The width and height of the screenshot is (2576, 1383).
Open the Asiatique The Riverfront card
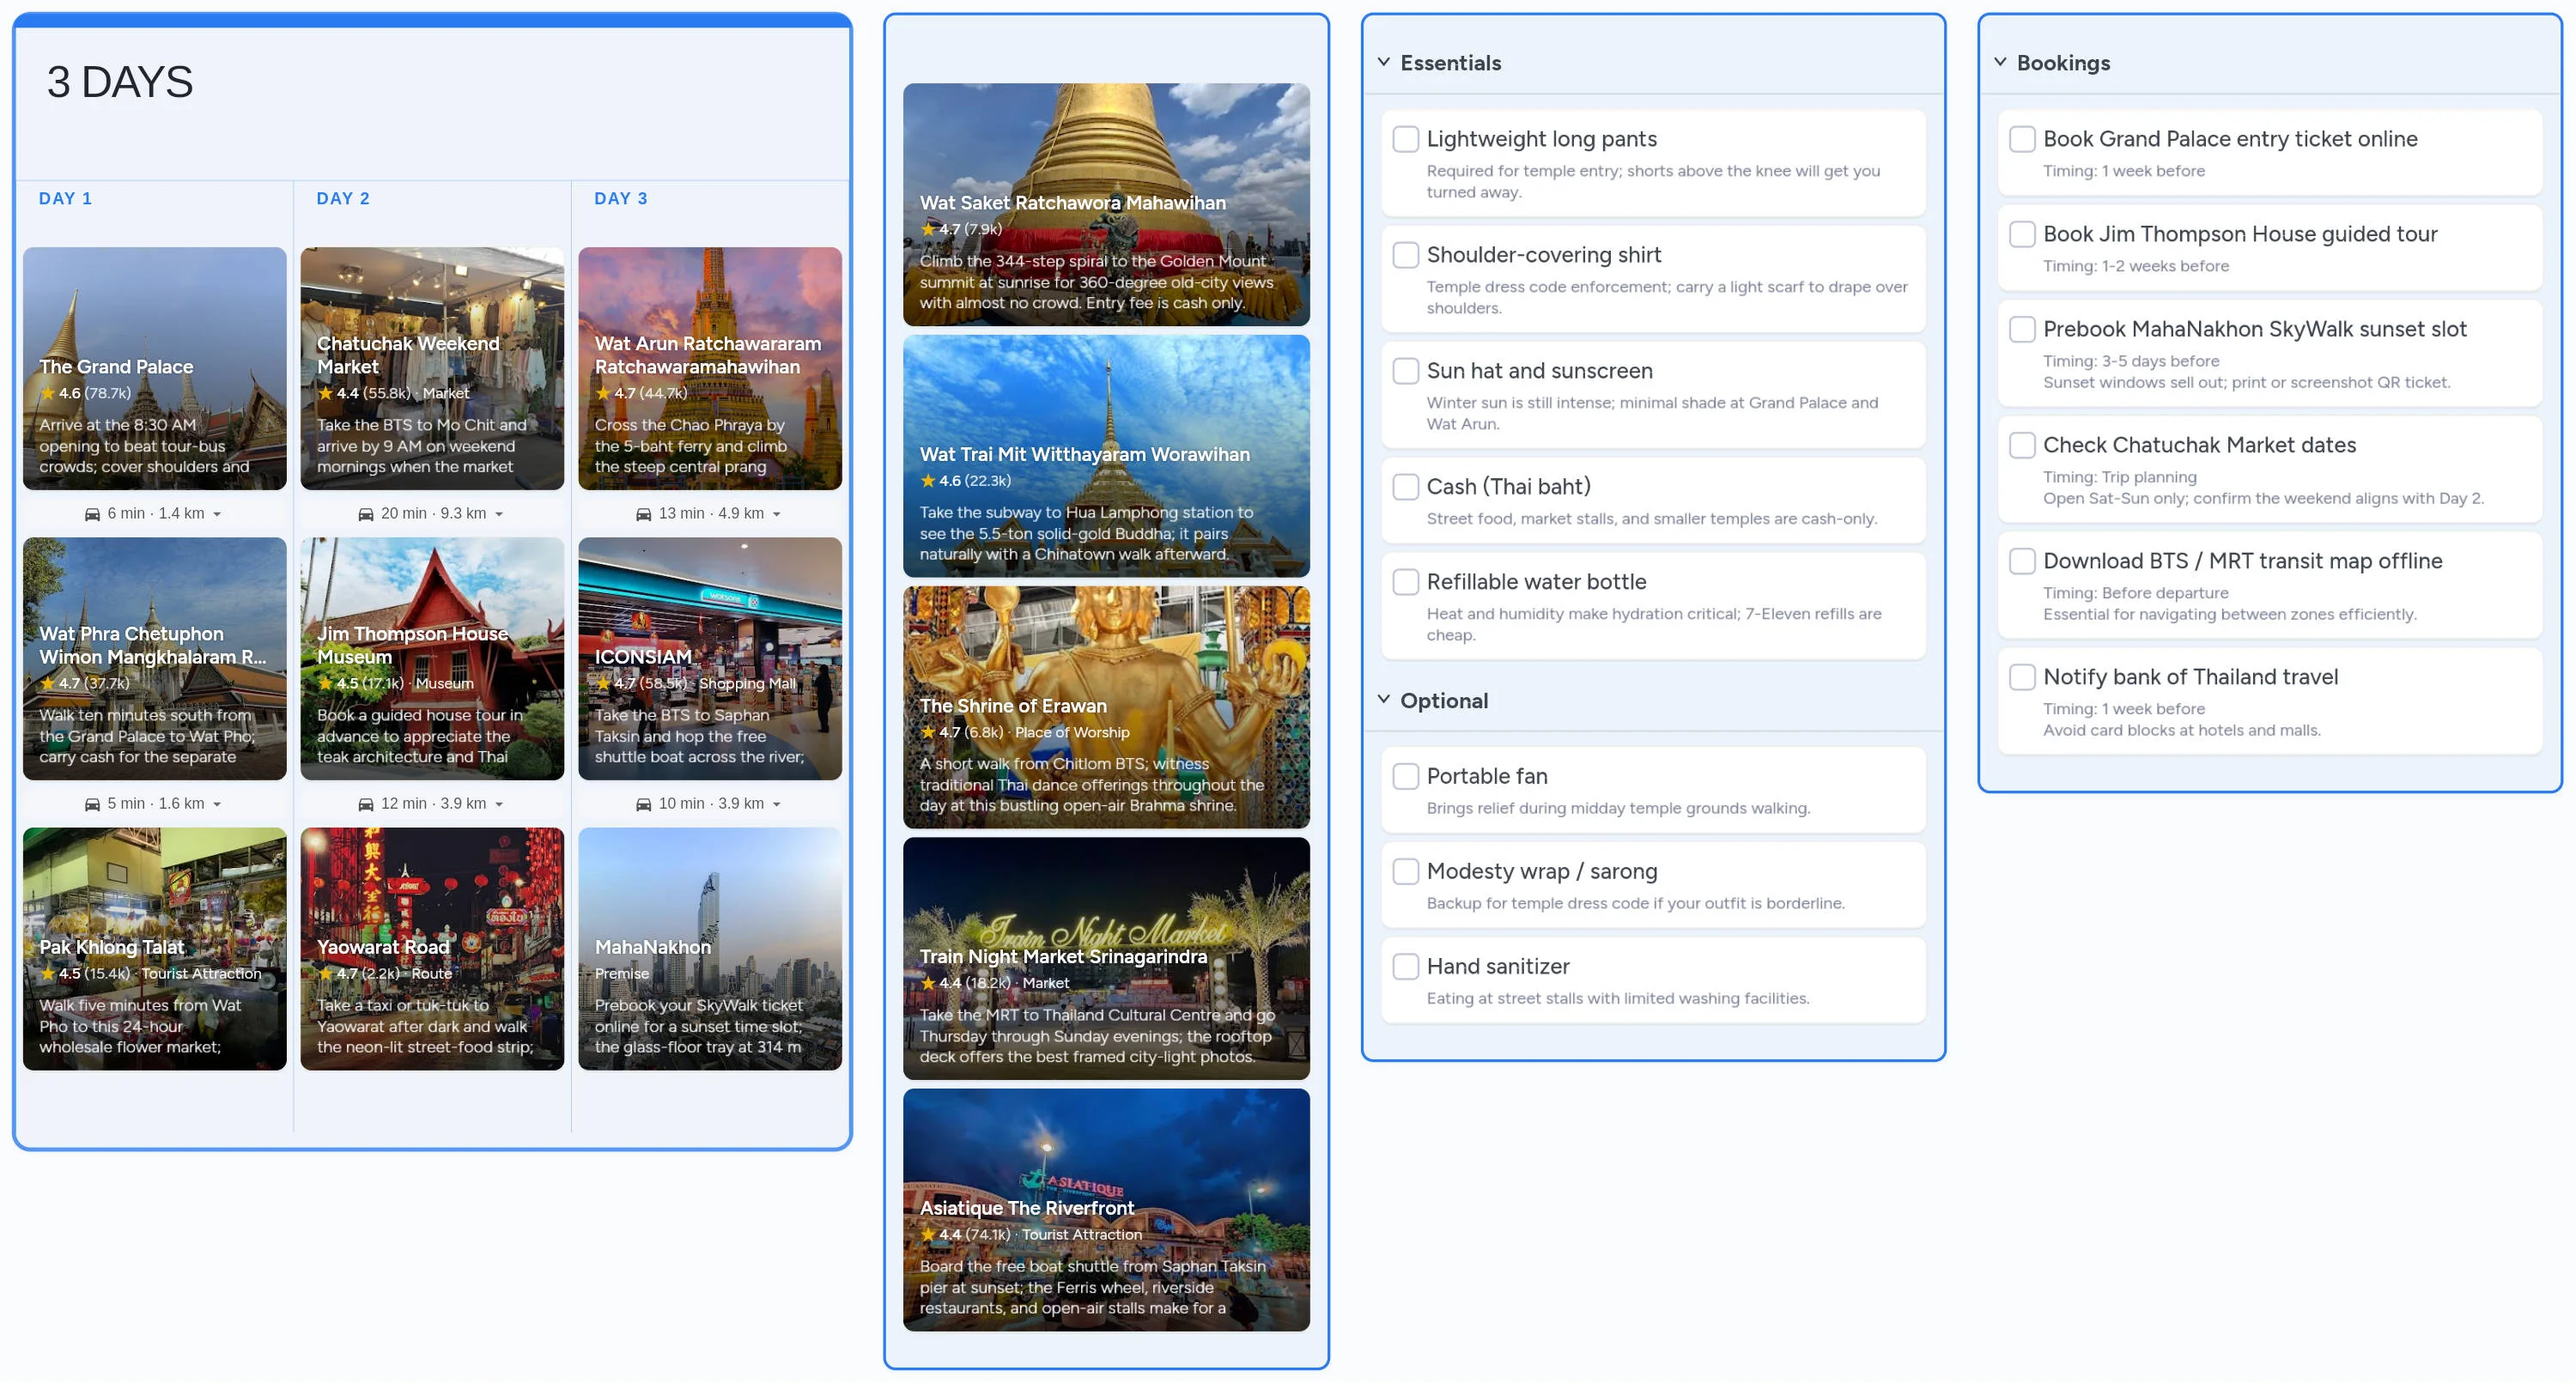1106,1210
